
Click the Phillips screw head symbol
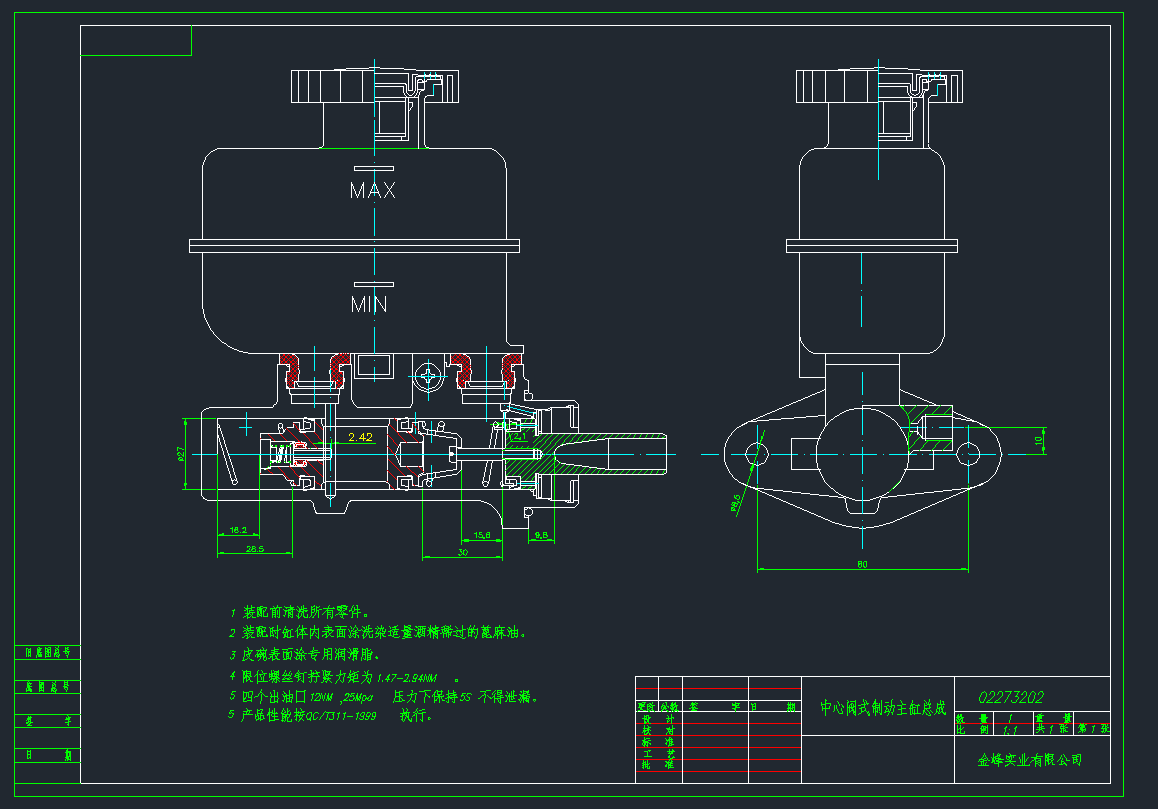click(431, 377)
